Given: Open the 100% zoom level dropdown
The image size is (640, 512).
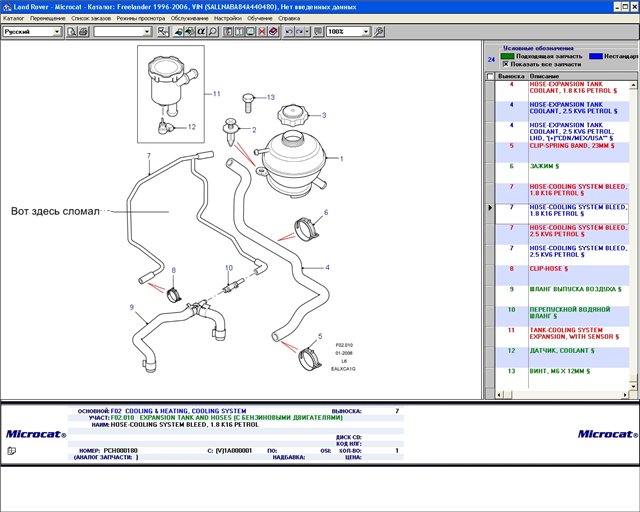Looking at the screenshot, I should pos(366,31).
